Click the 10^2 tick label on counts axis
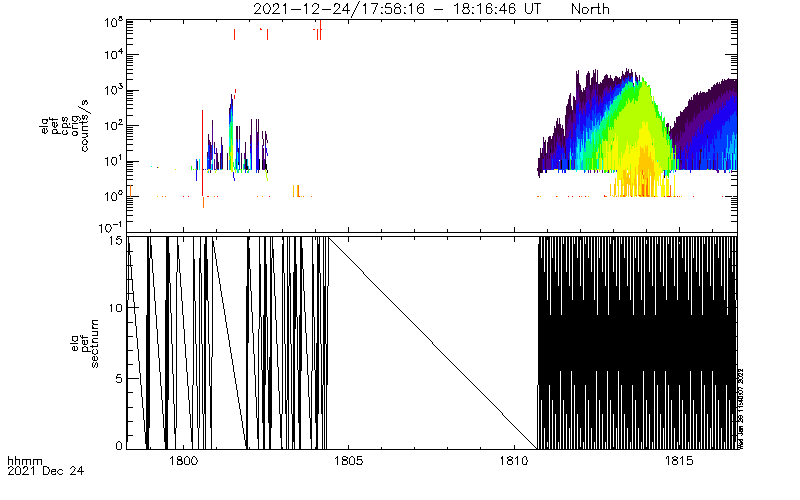This screenshot has height=500, width=800. point(114,124)
